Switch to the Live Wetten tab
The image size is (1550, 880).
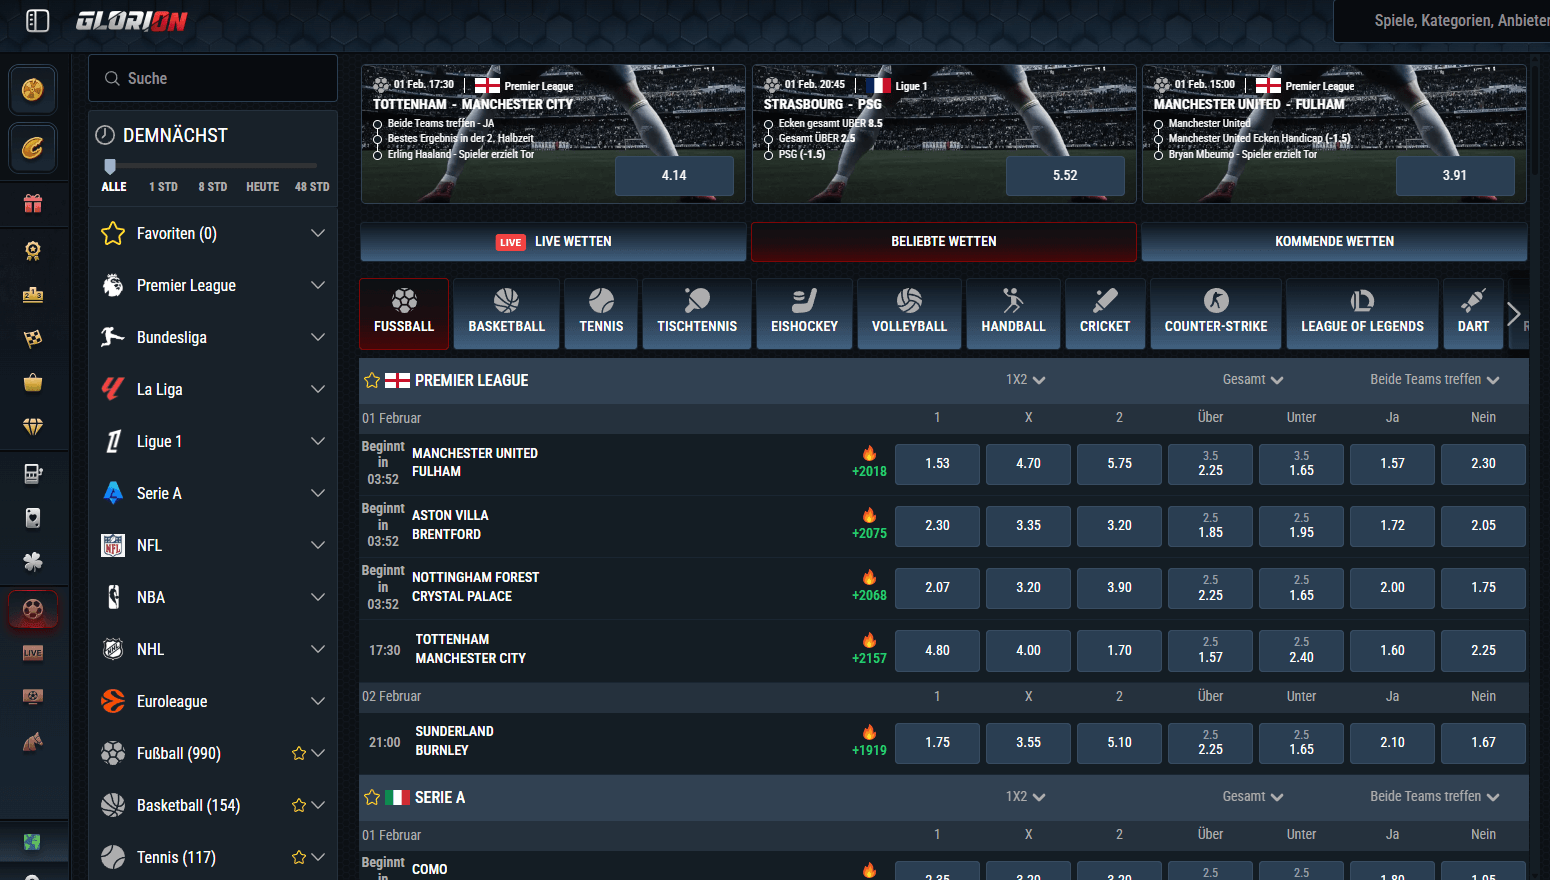pos(553,241)
